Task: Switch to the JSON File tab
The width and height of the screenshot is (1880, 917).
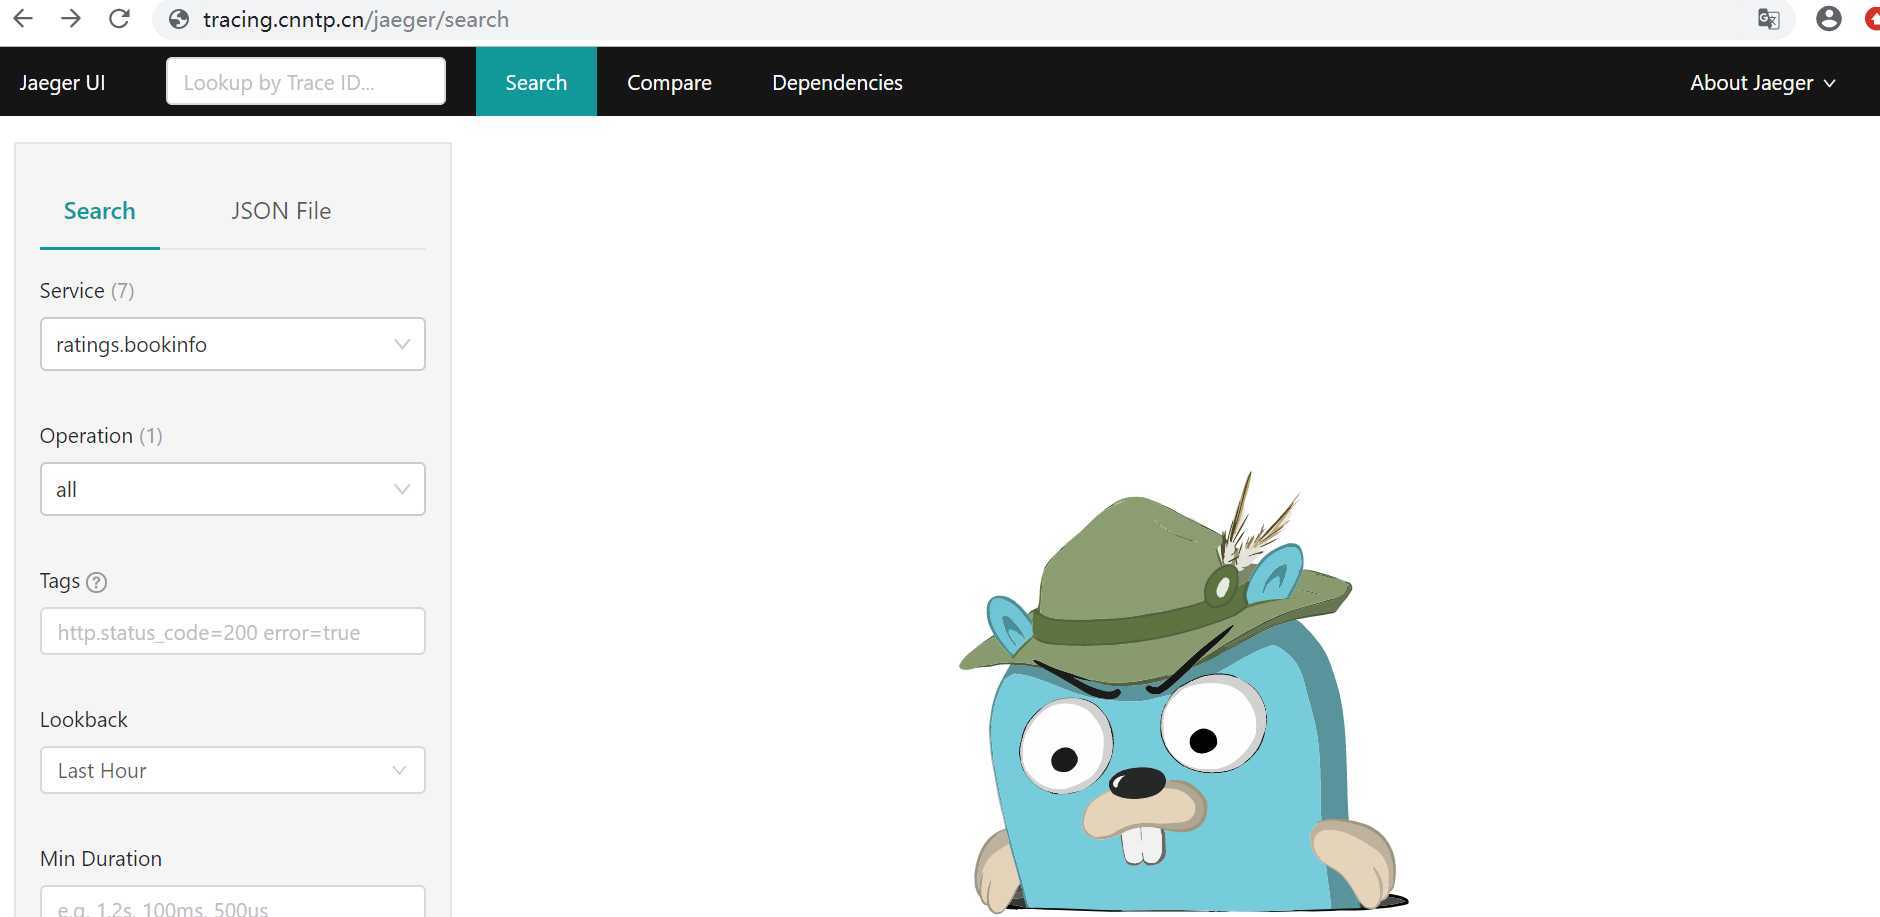Action: click(x=281, y=211)
